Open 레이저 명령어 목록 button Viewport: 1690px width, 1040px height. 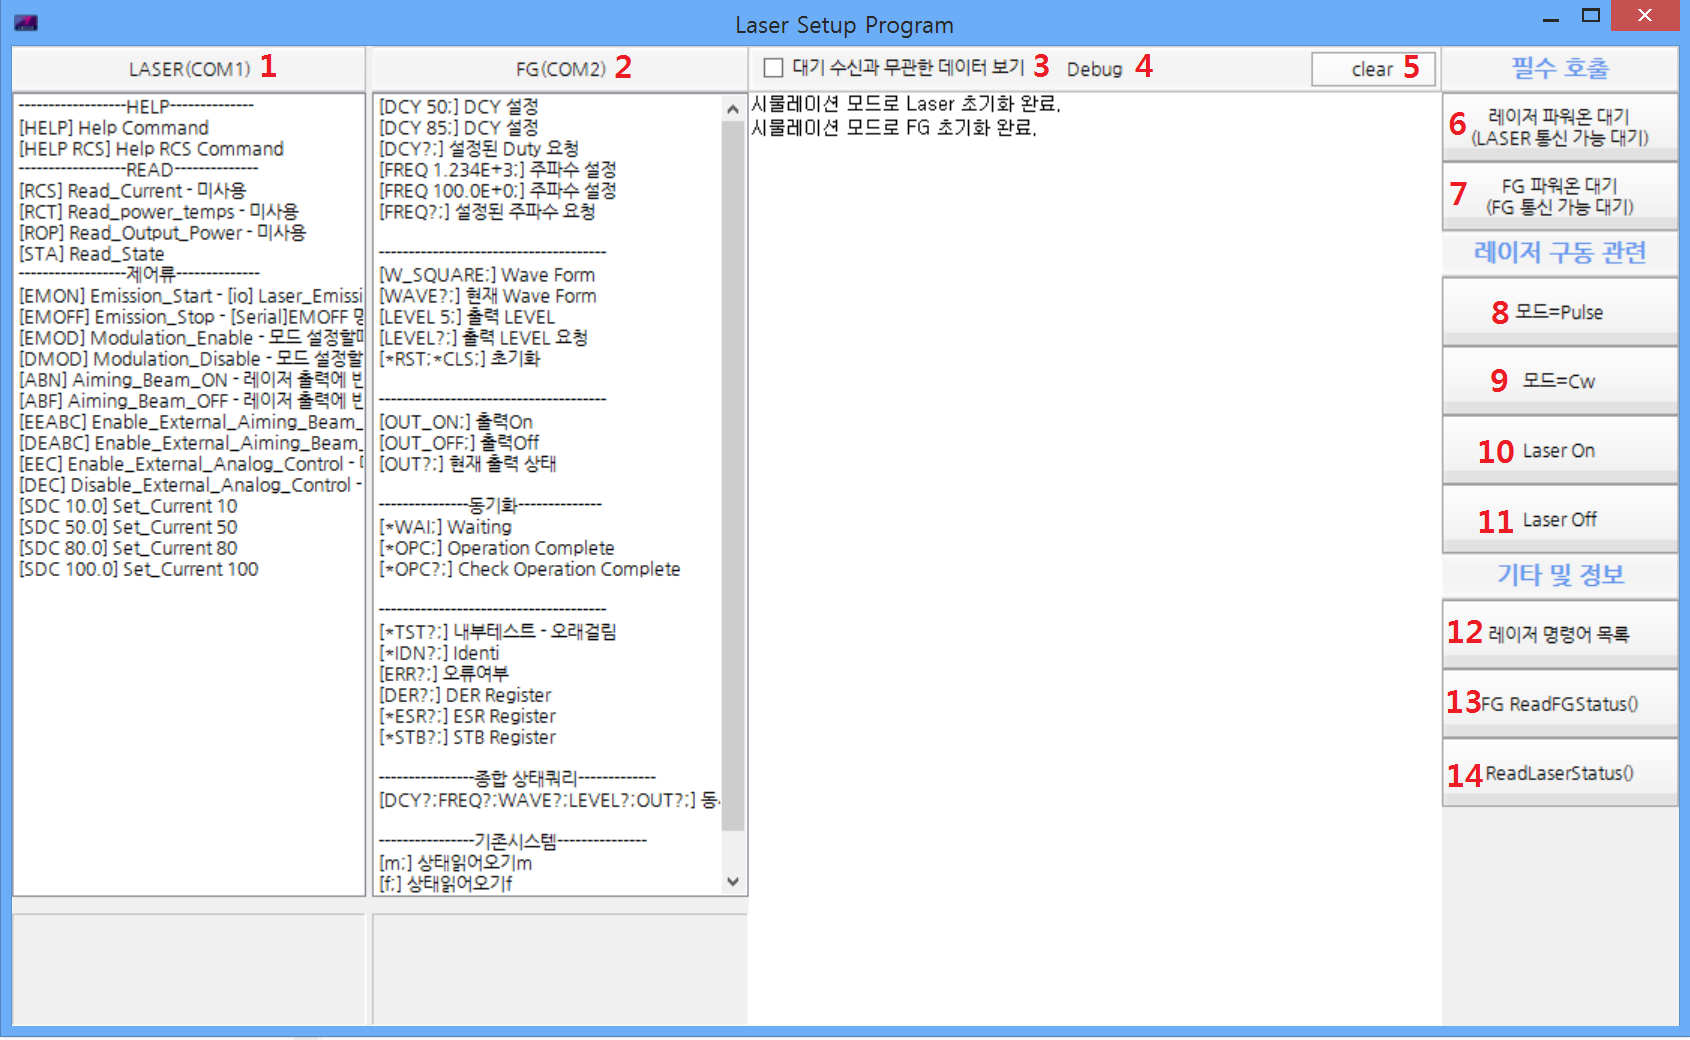click(1558, 634)
